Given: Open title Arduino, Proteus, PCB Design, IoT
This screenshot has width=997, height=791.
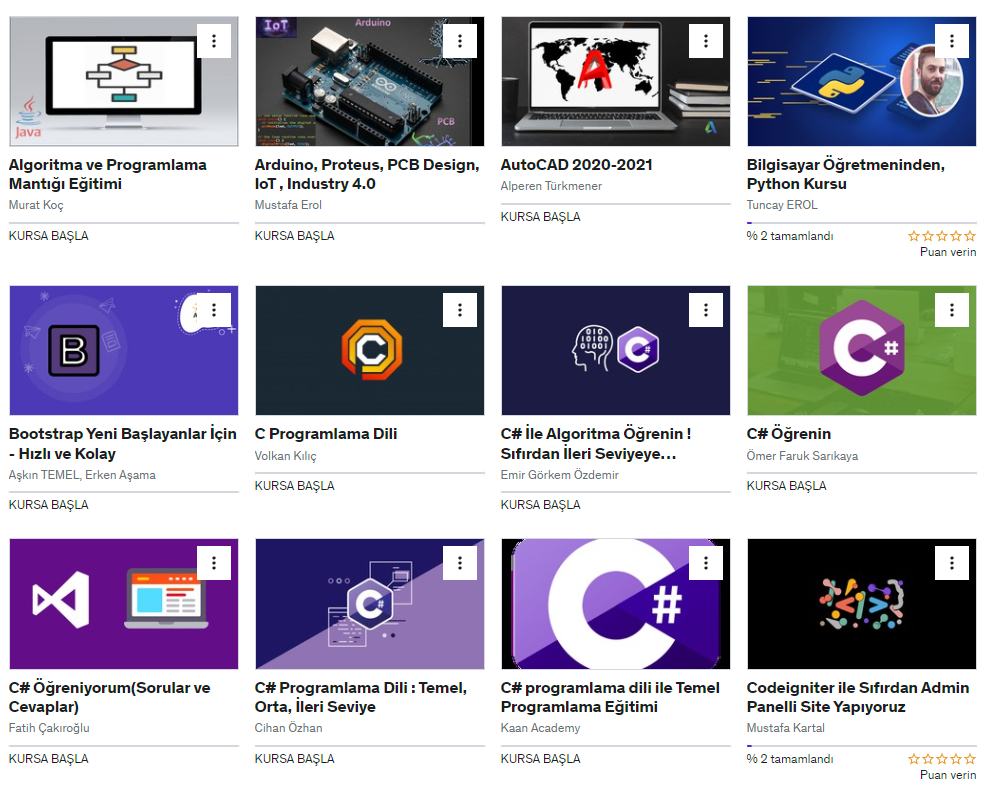Looking at the screenshot, I should point(368,174).
